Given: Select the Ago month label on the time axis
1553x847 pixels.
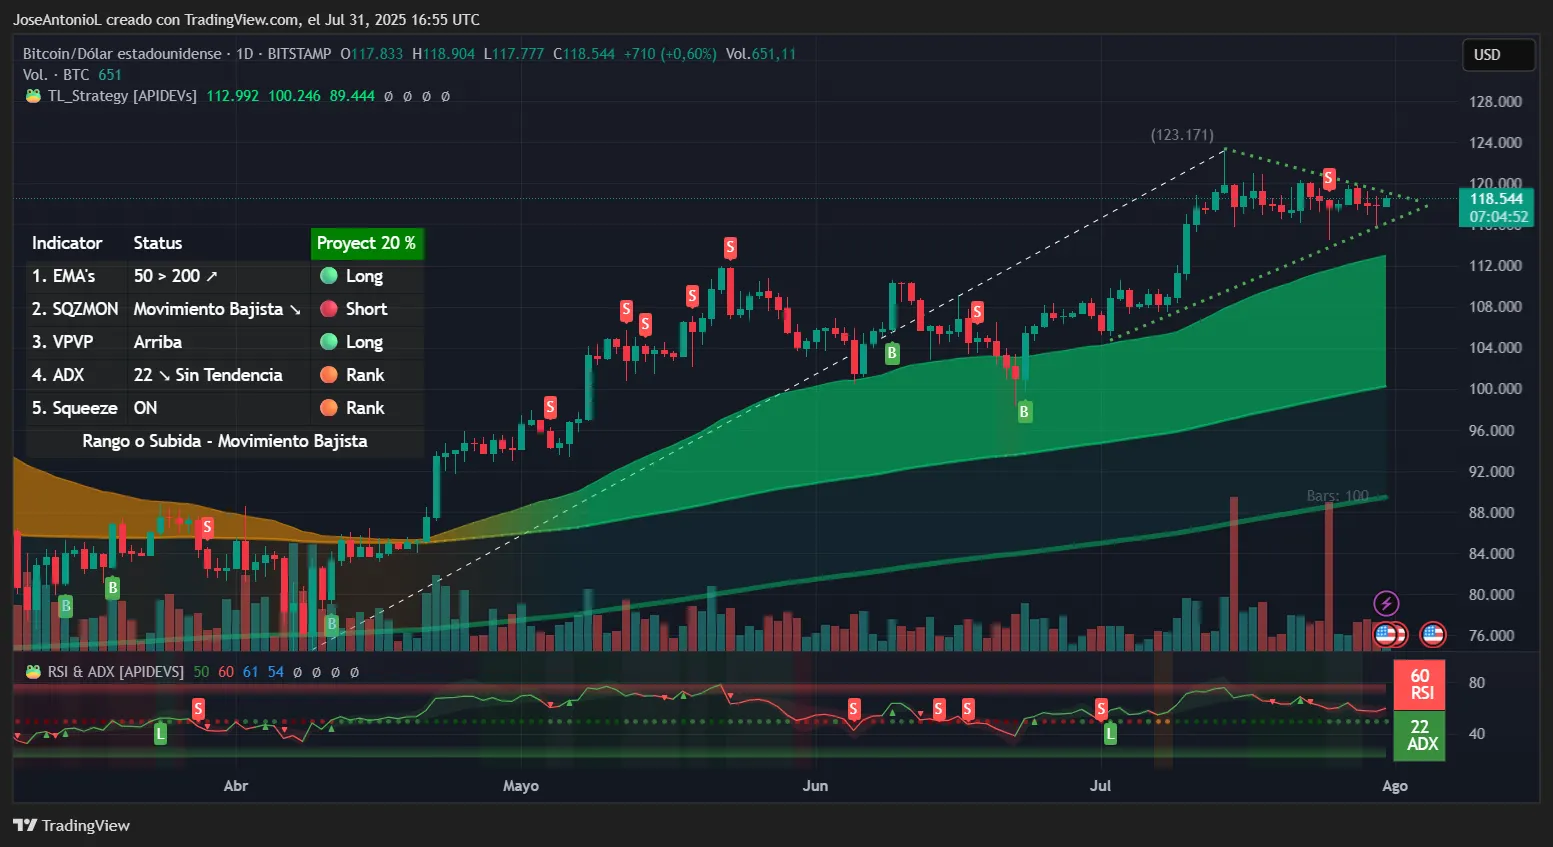Looking at the screenshot, I should [1394, 785].
